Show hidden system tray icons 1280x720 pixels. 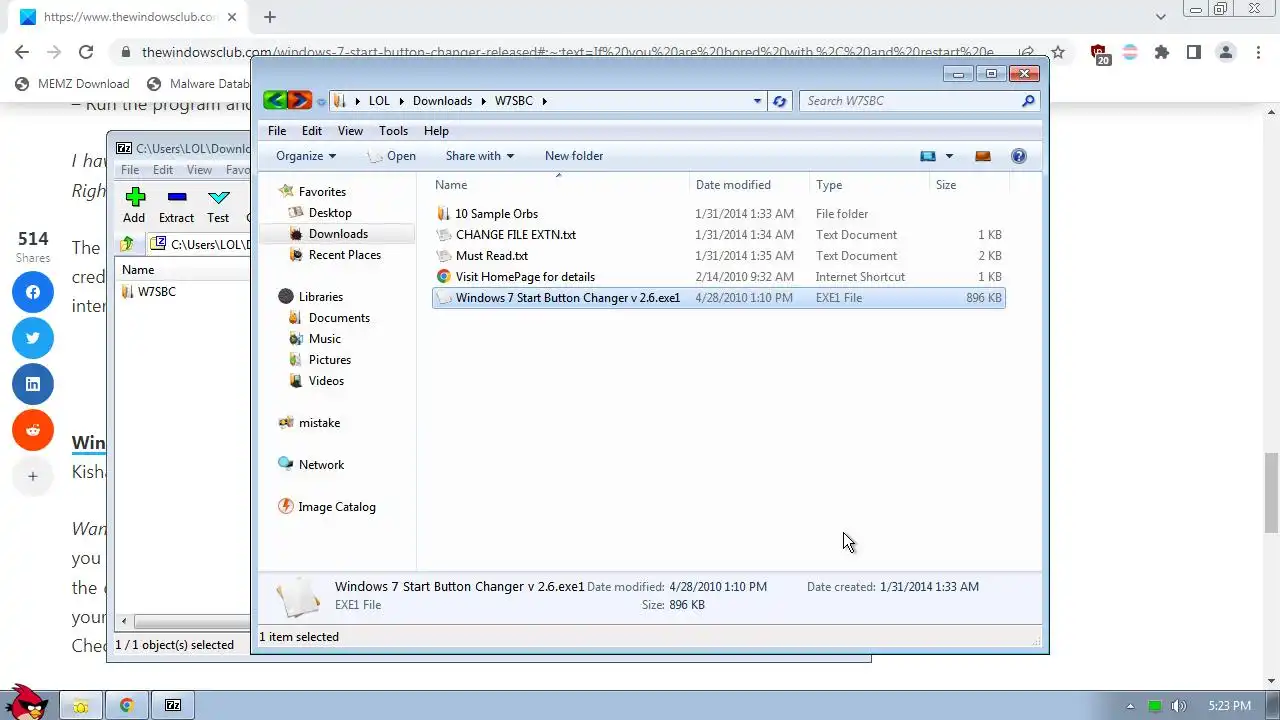coord(1131,706)
